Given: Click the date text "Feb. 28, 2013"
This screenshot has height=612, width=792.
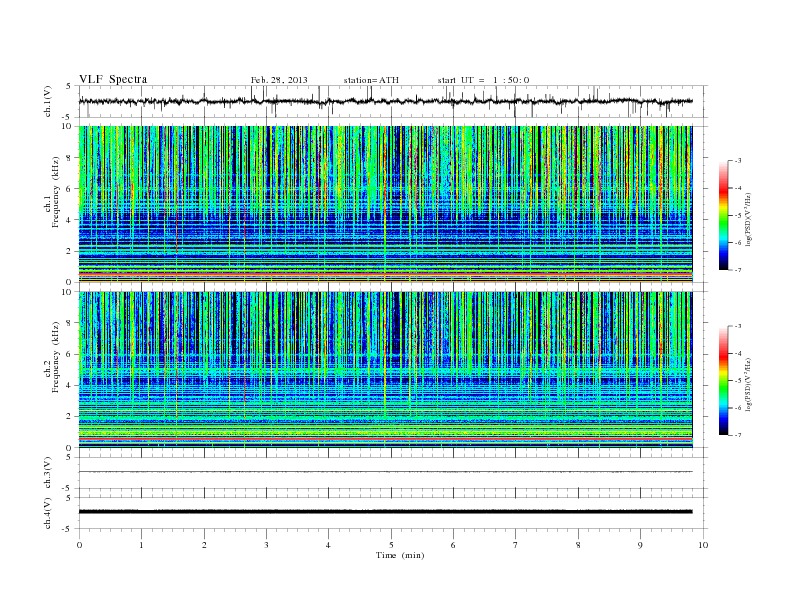Looking at the screenshot, I should [279, 80].
